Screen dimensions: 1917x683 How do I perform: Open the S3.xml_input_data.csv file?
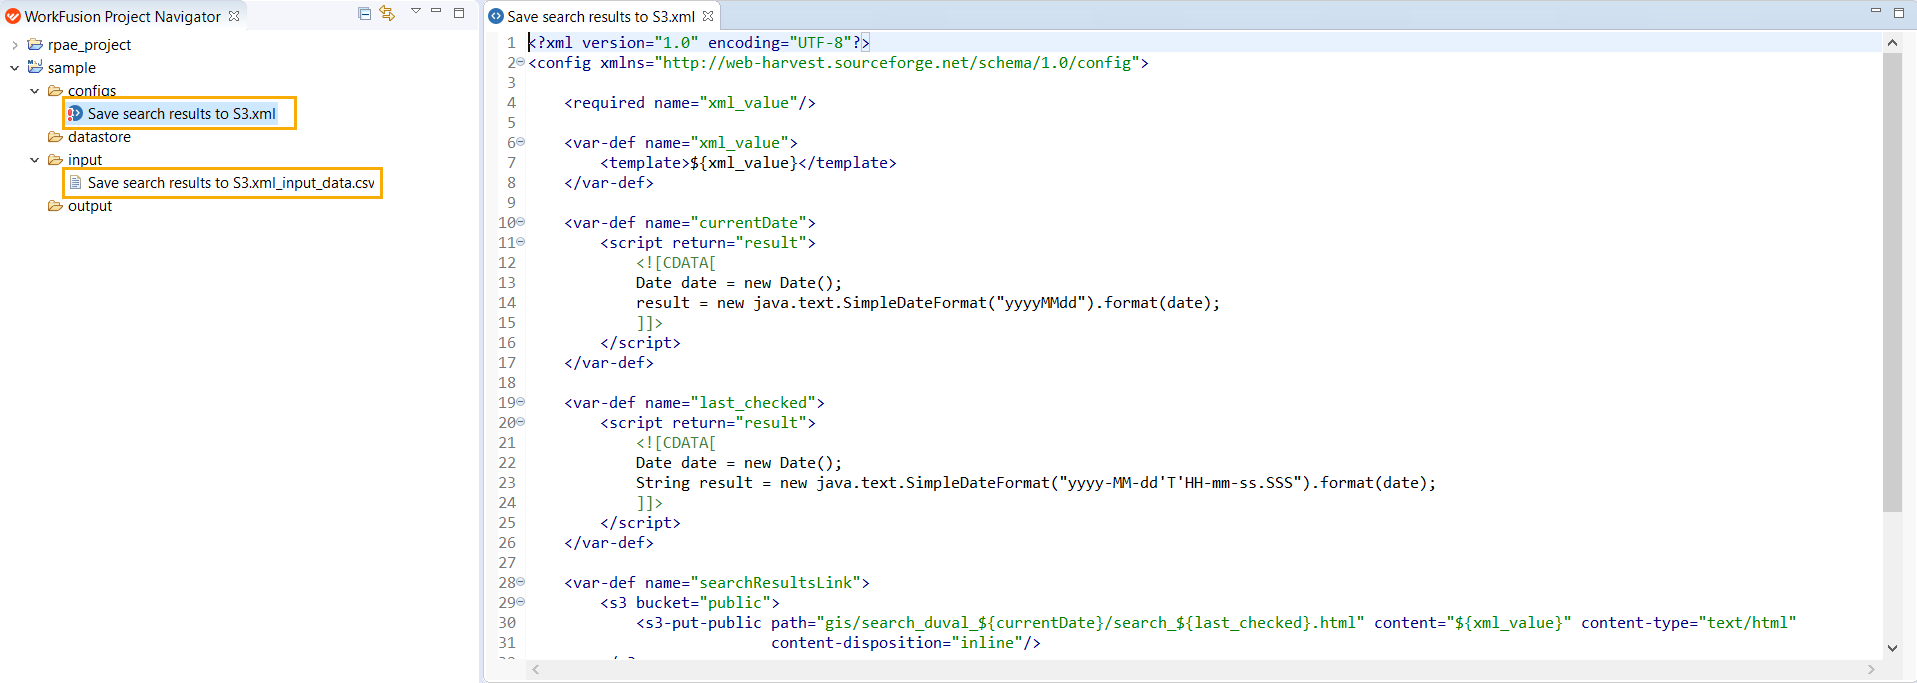coord(231,183)
